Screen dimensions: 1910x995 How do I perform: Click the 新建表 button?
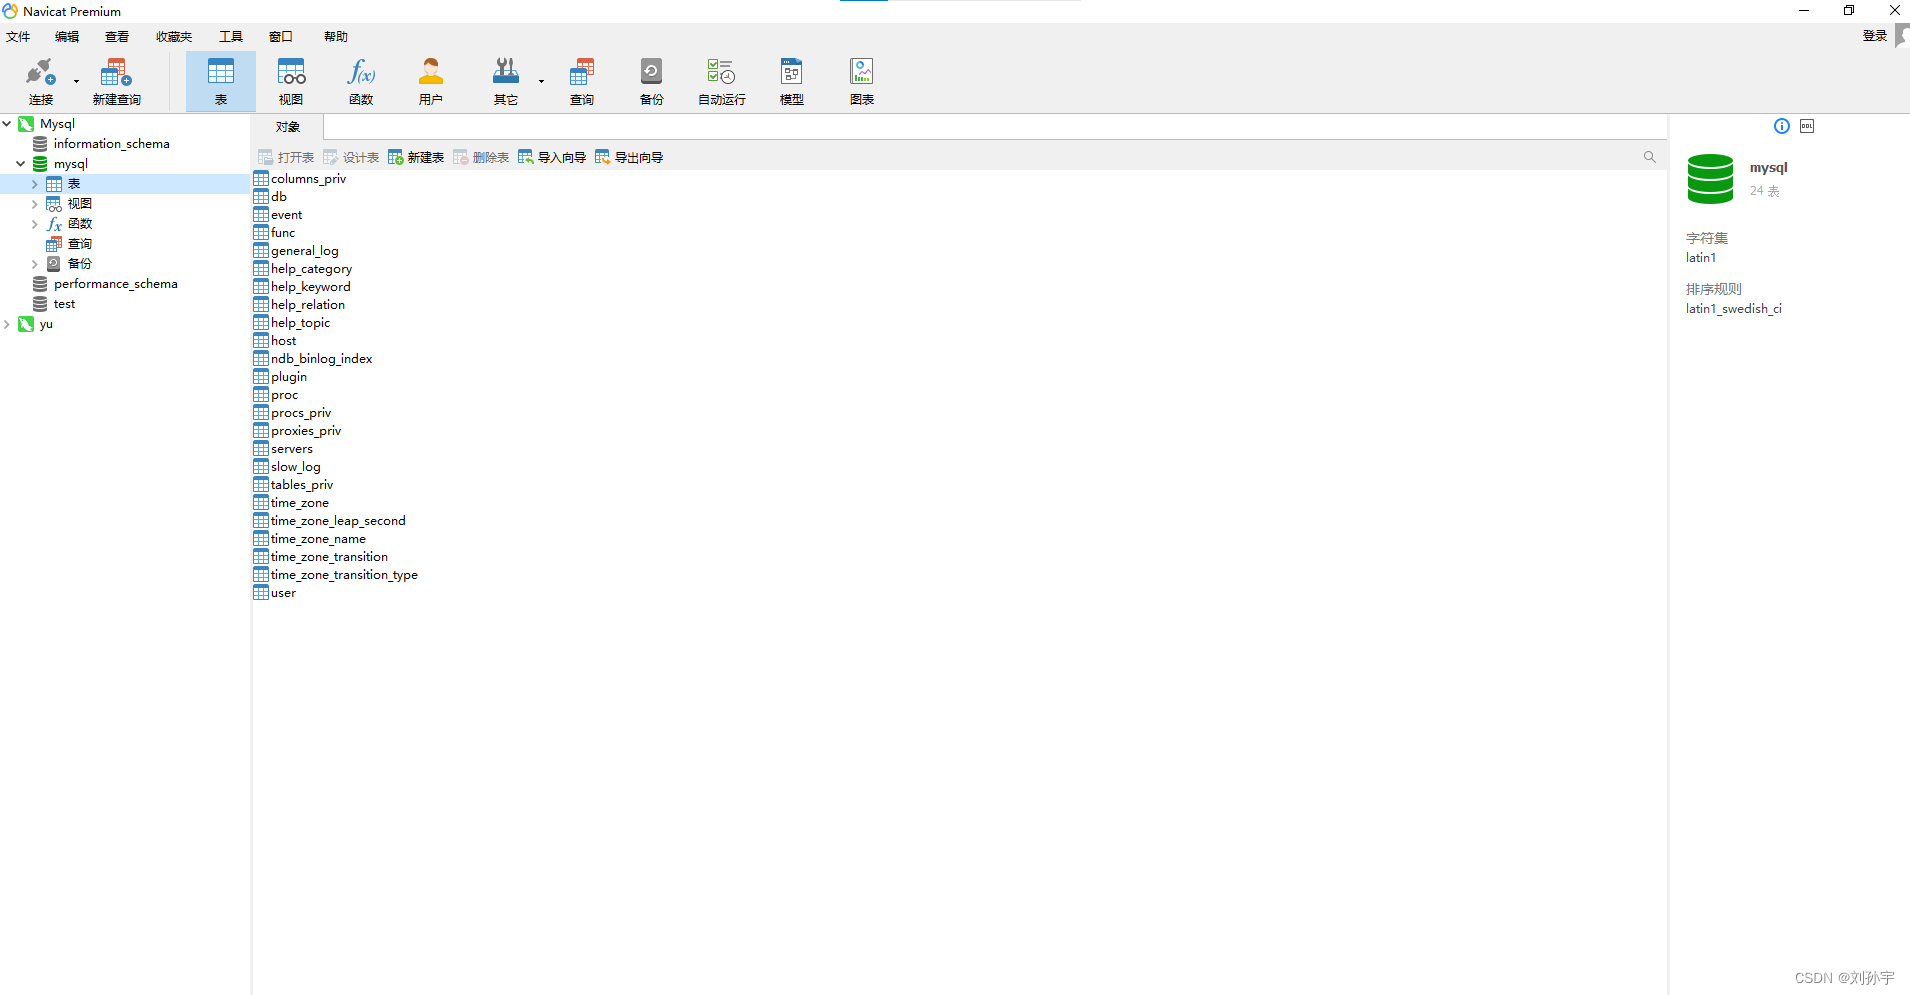416,157
